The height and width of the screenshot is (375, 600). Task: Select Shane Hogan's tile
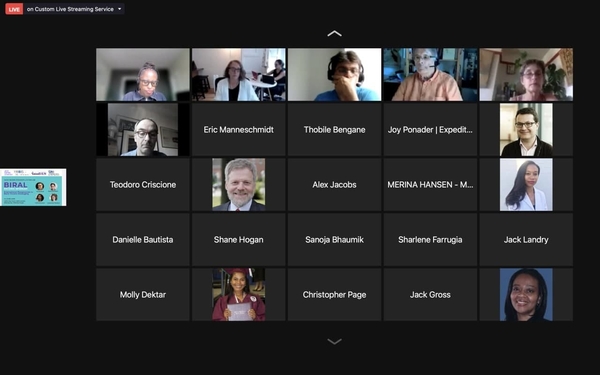pos(238,240)
